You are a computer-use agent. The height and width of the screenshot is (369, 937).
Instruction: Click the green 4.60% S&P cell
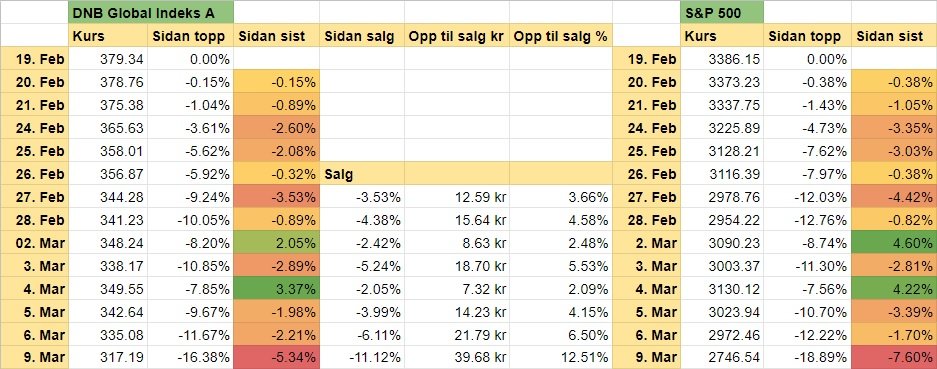pyautogui.click(x=894, y=243)
